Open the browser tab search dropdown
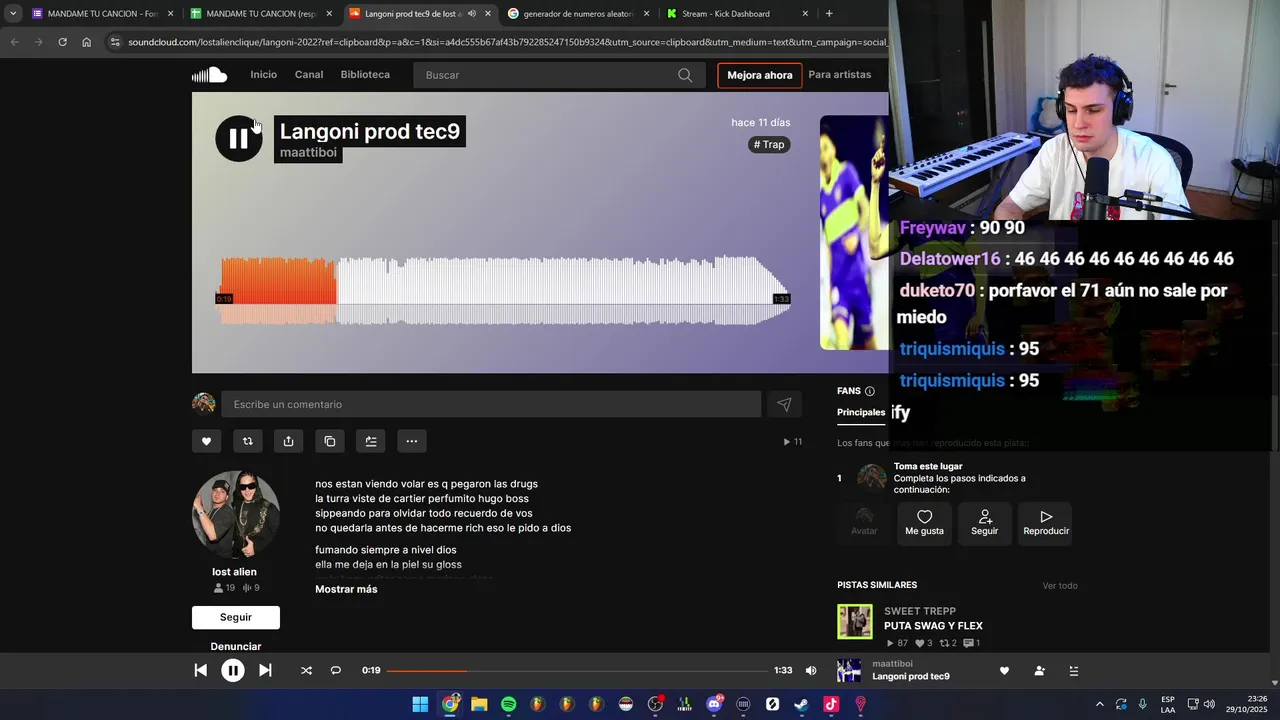The image size is (1280, 720). pos(12,14)
